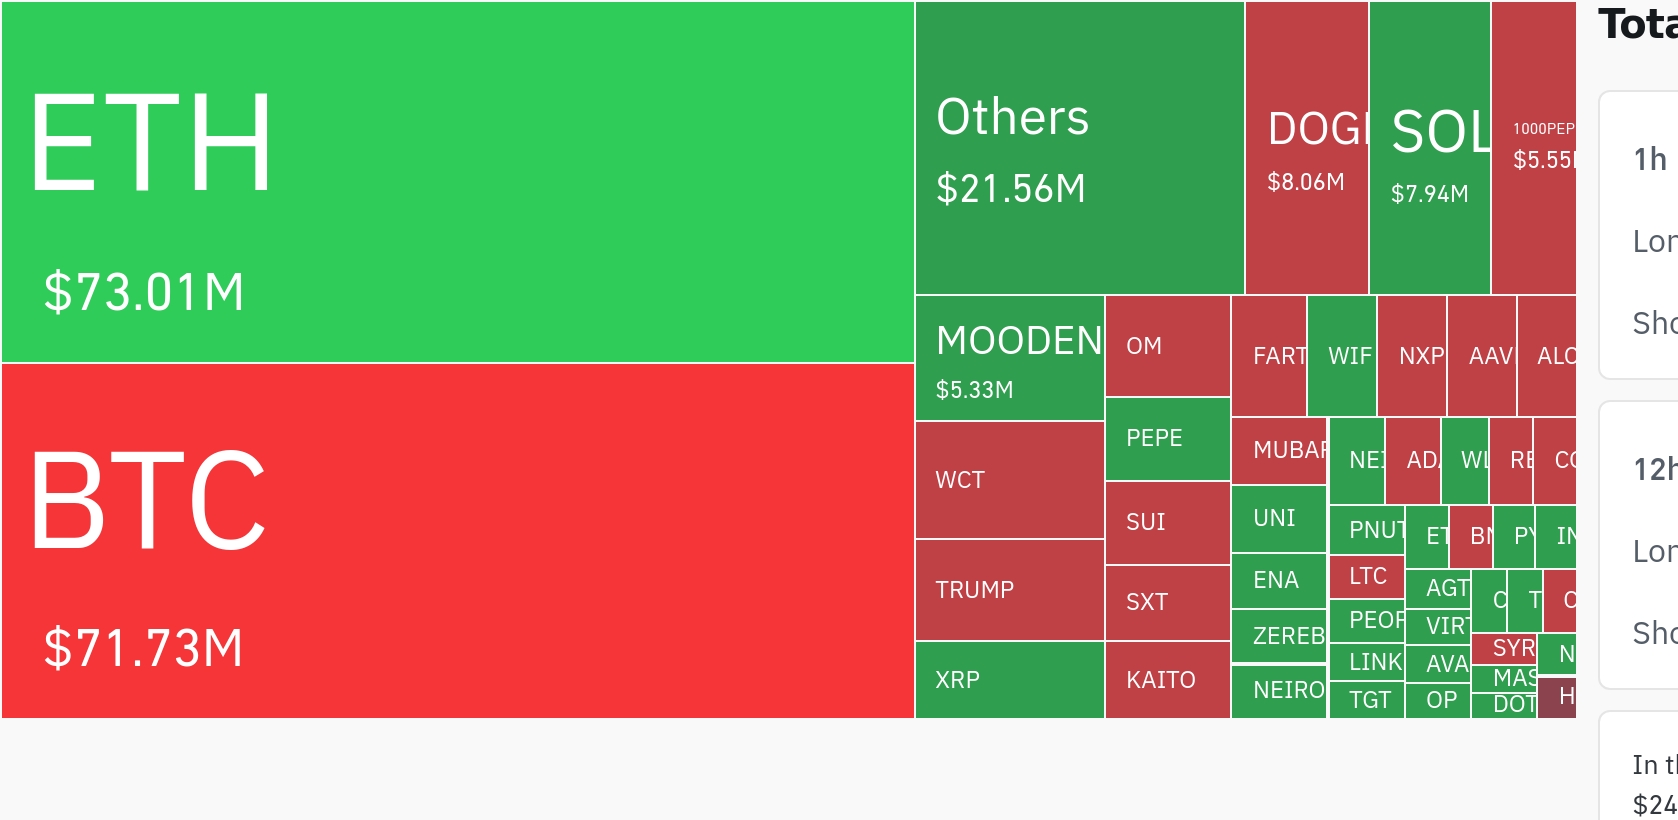Open the 1h liquidation card
Screen dimensions: 1678x820
(x=1639, y=235)
